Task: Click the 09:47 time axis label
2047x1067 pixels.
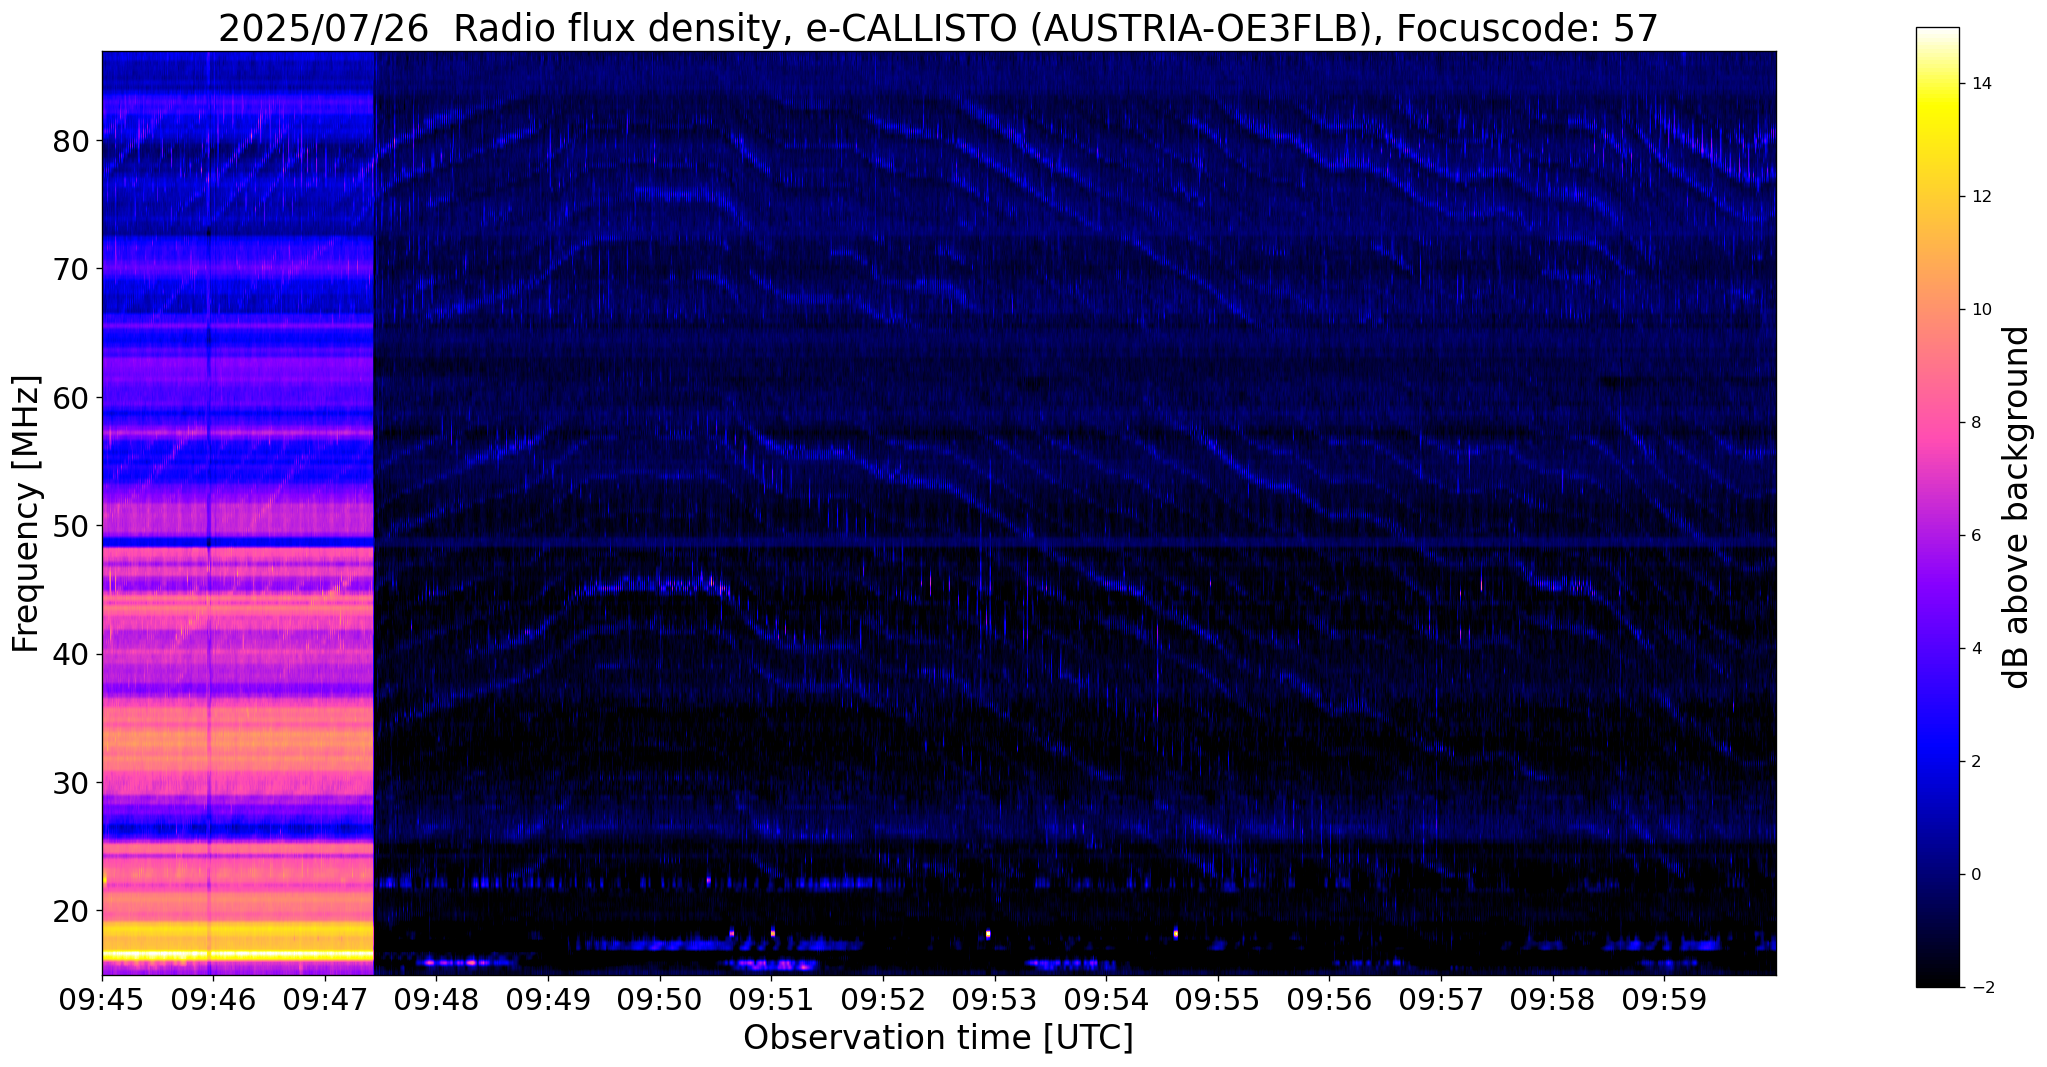Action: coord(325,1000)
